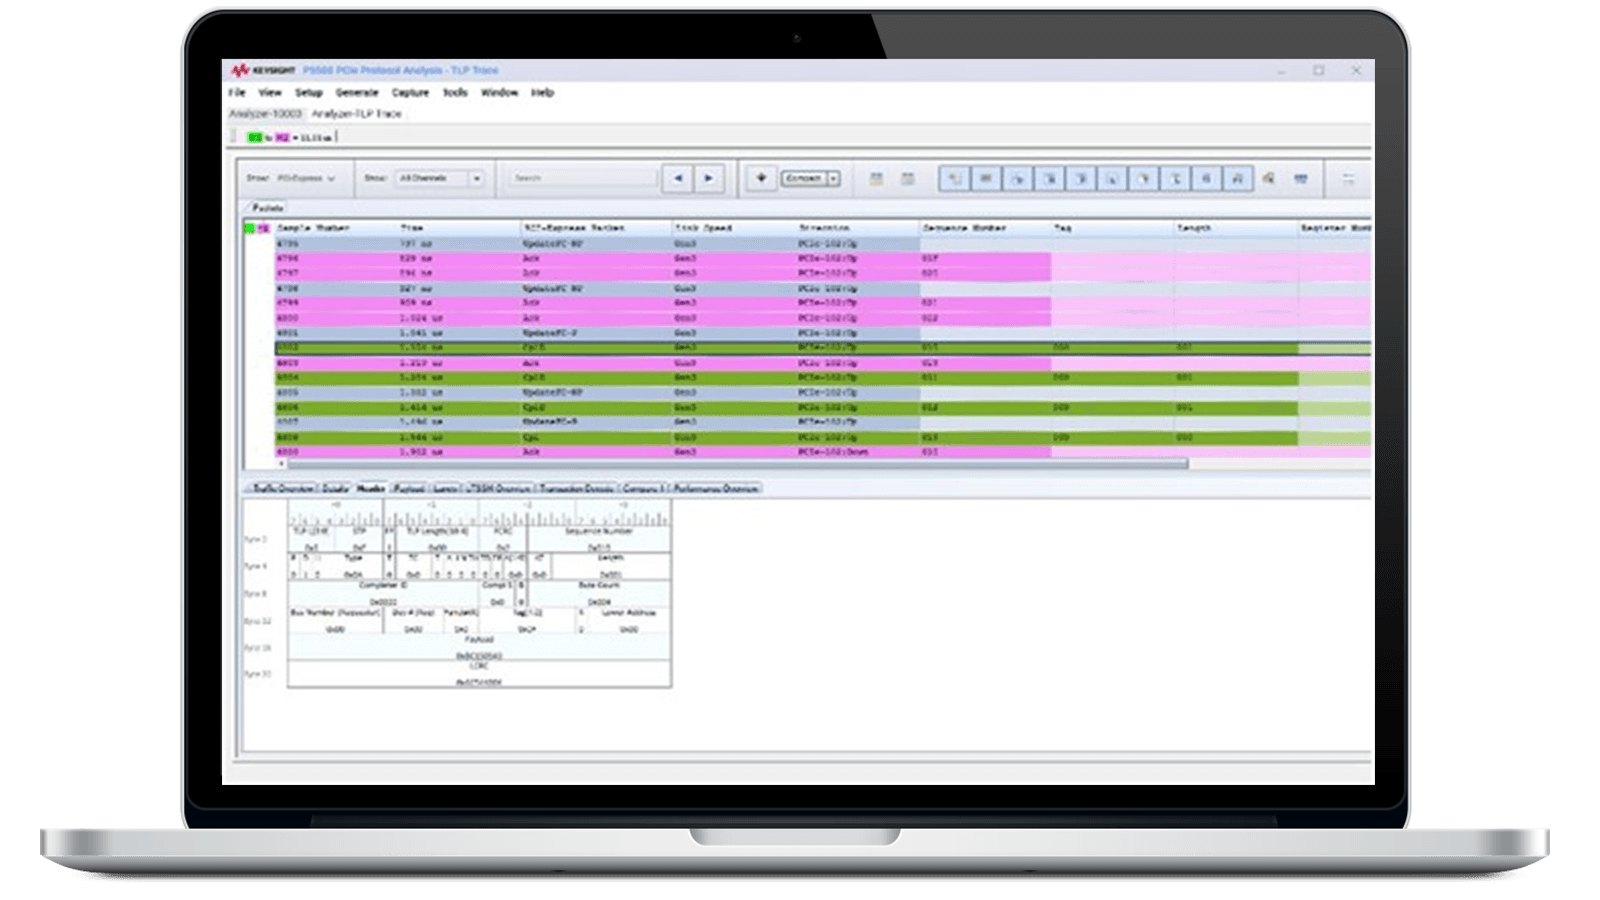Toggle selection of the first filter toggle button
The image size is (1600, 900).
coord(955,177)
